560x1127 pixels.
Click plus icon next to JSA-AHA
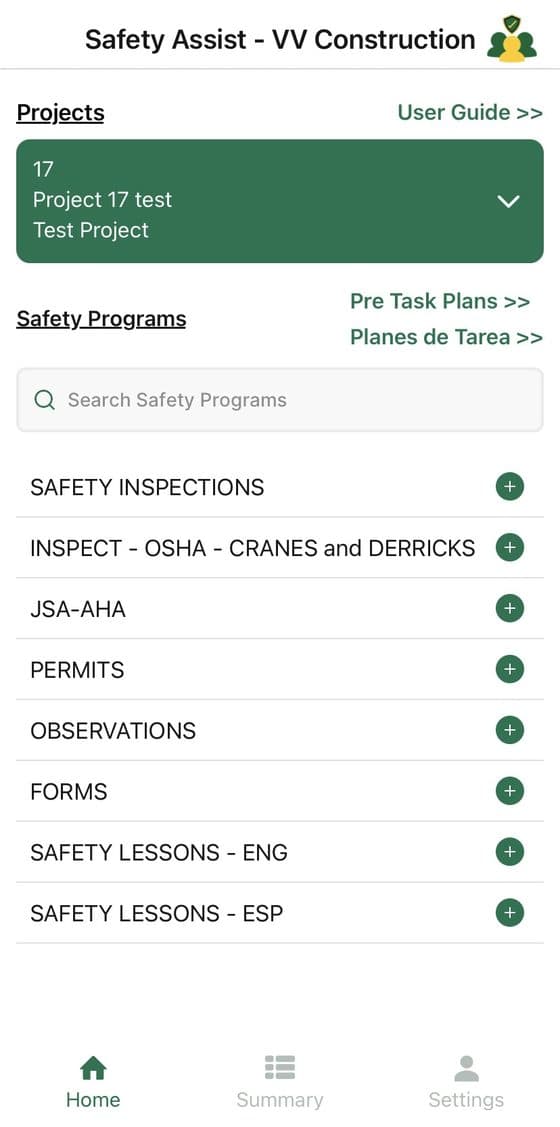tap(510, 609)
